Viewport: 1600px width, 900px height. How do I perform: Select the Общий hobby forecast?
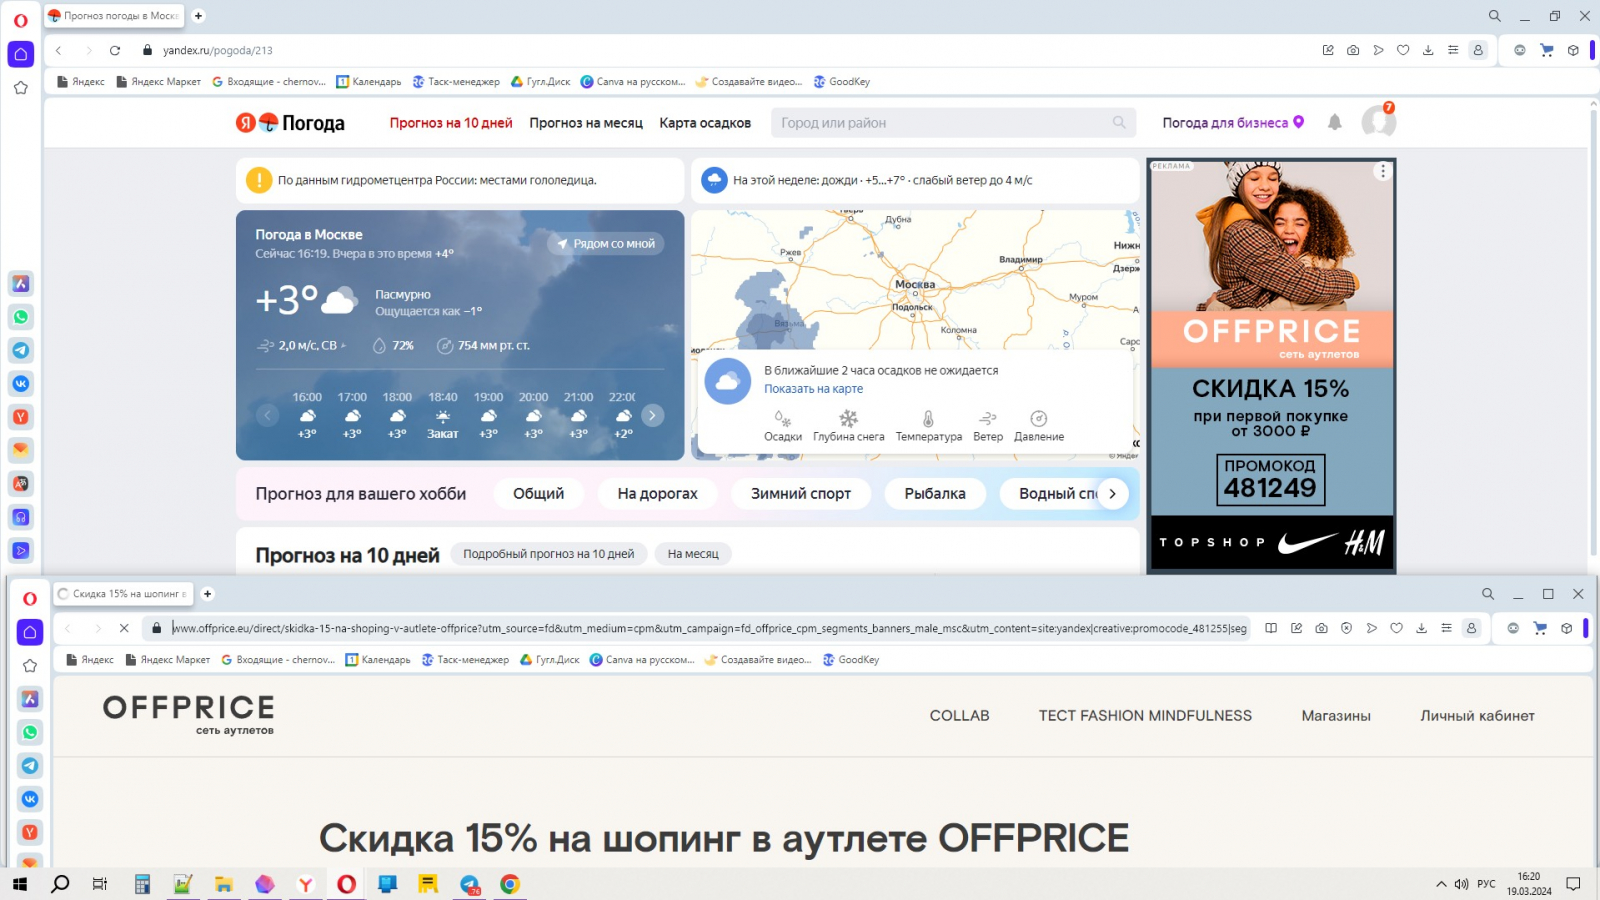point(538,493)
